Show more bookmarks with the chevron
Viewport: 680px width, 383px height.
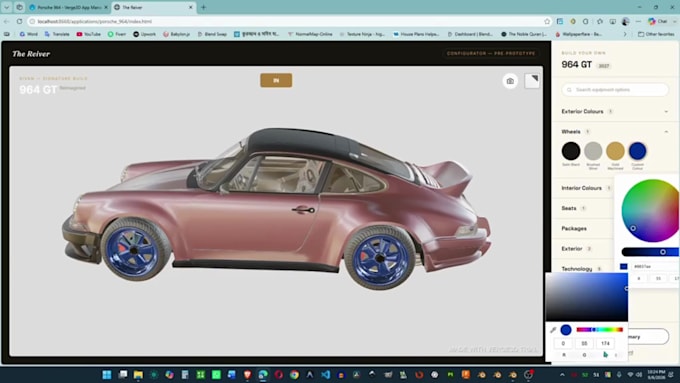click(625, 34)
